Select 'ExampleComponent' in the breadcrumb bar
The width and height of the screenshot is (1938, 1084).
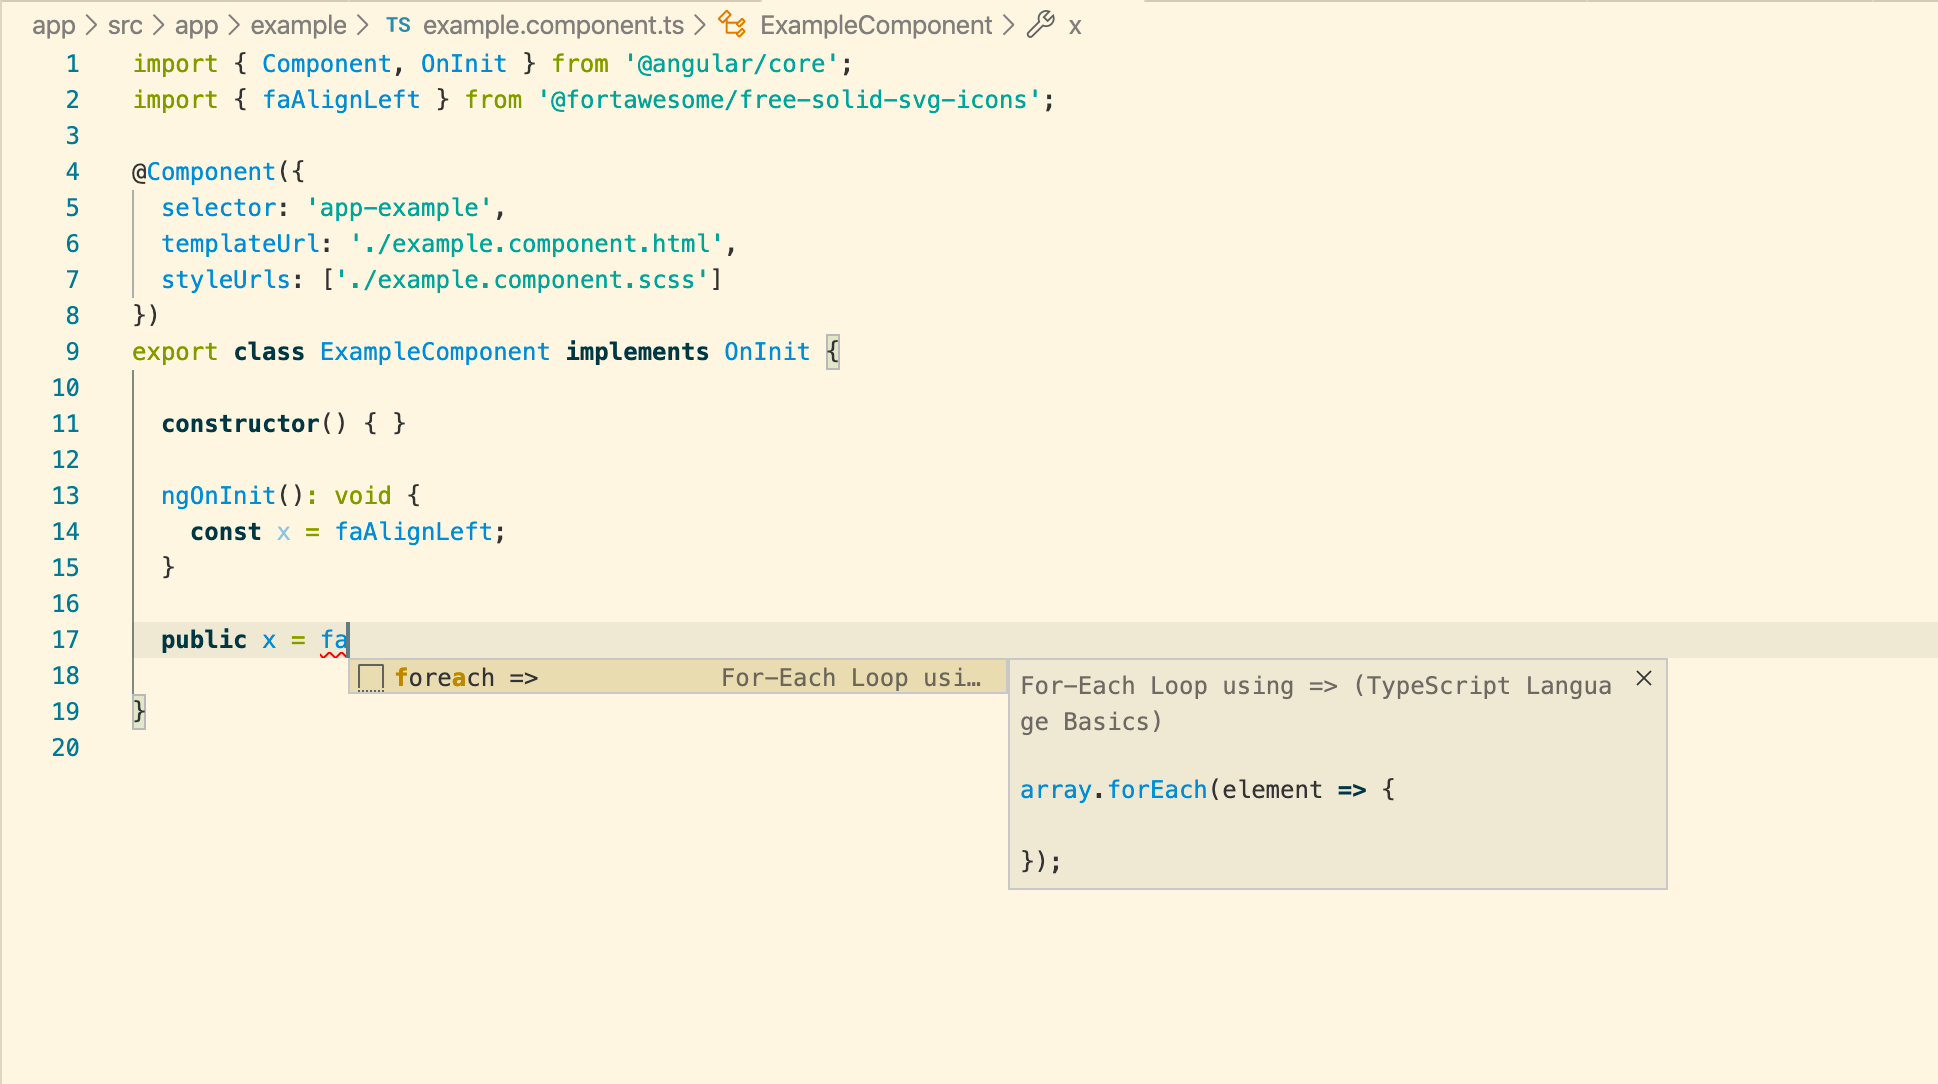click(x=875, y=25)
